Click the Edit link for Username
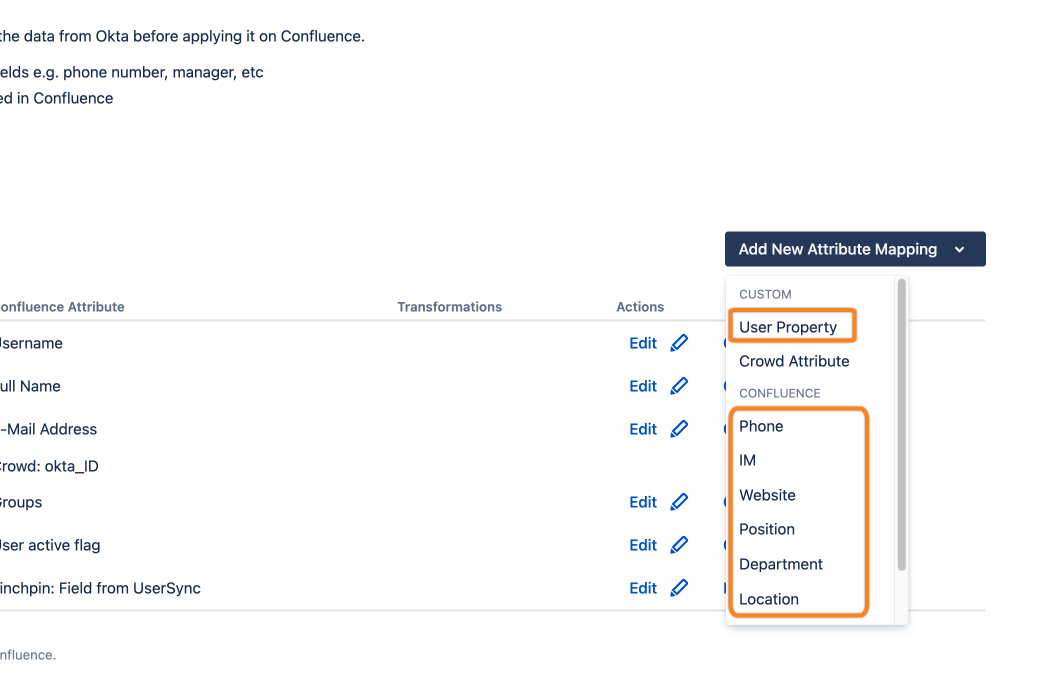 [x=643, y=343]
